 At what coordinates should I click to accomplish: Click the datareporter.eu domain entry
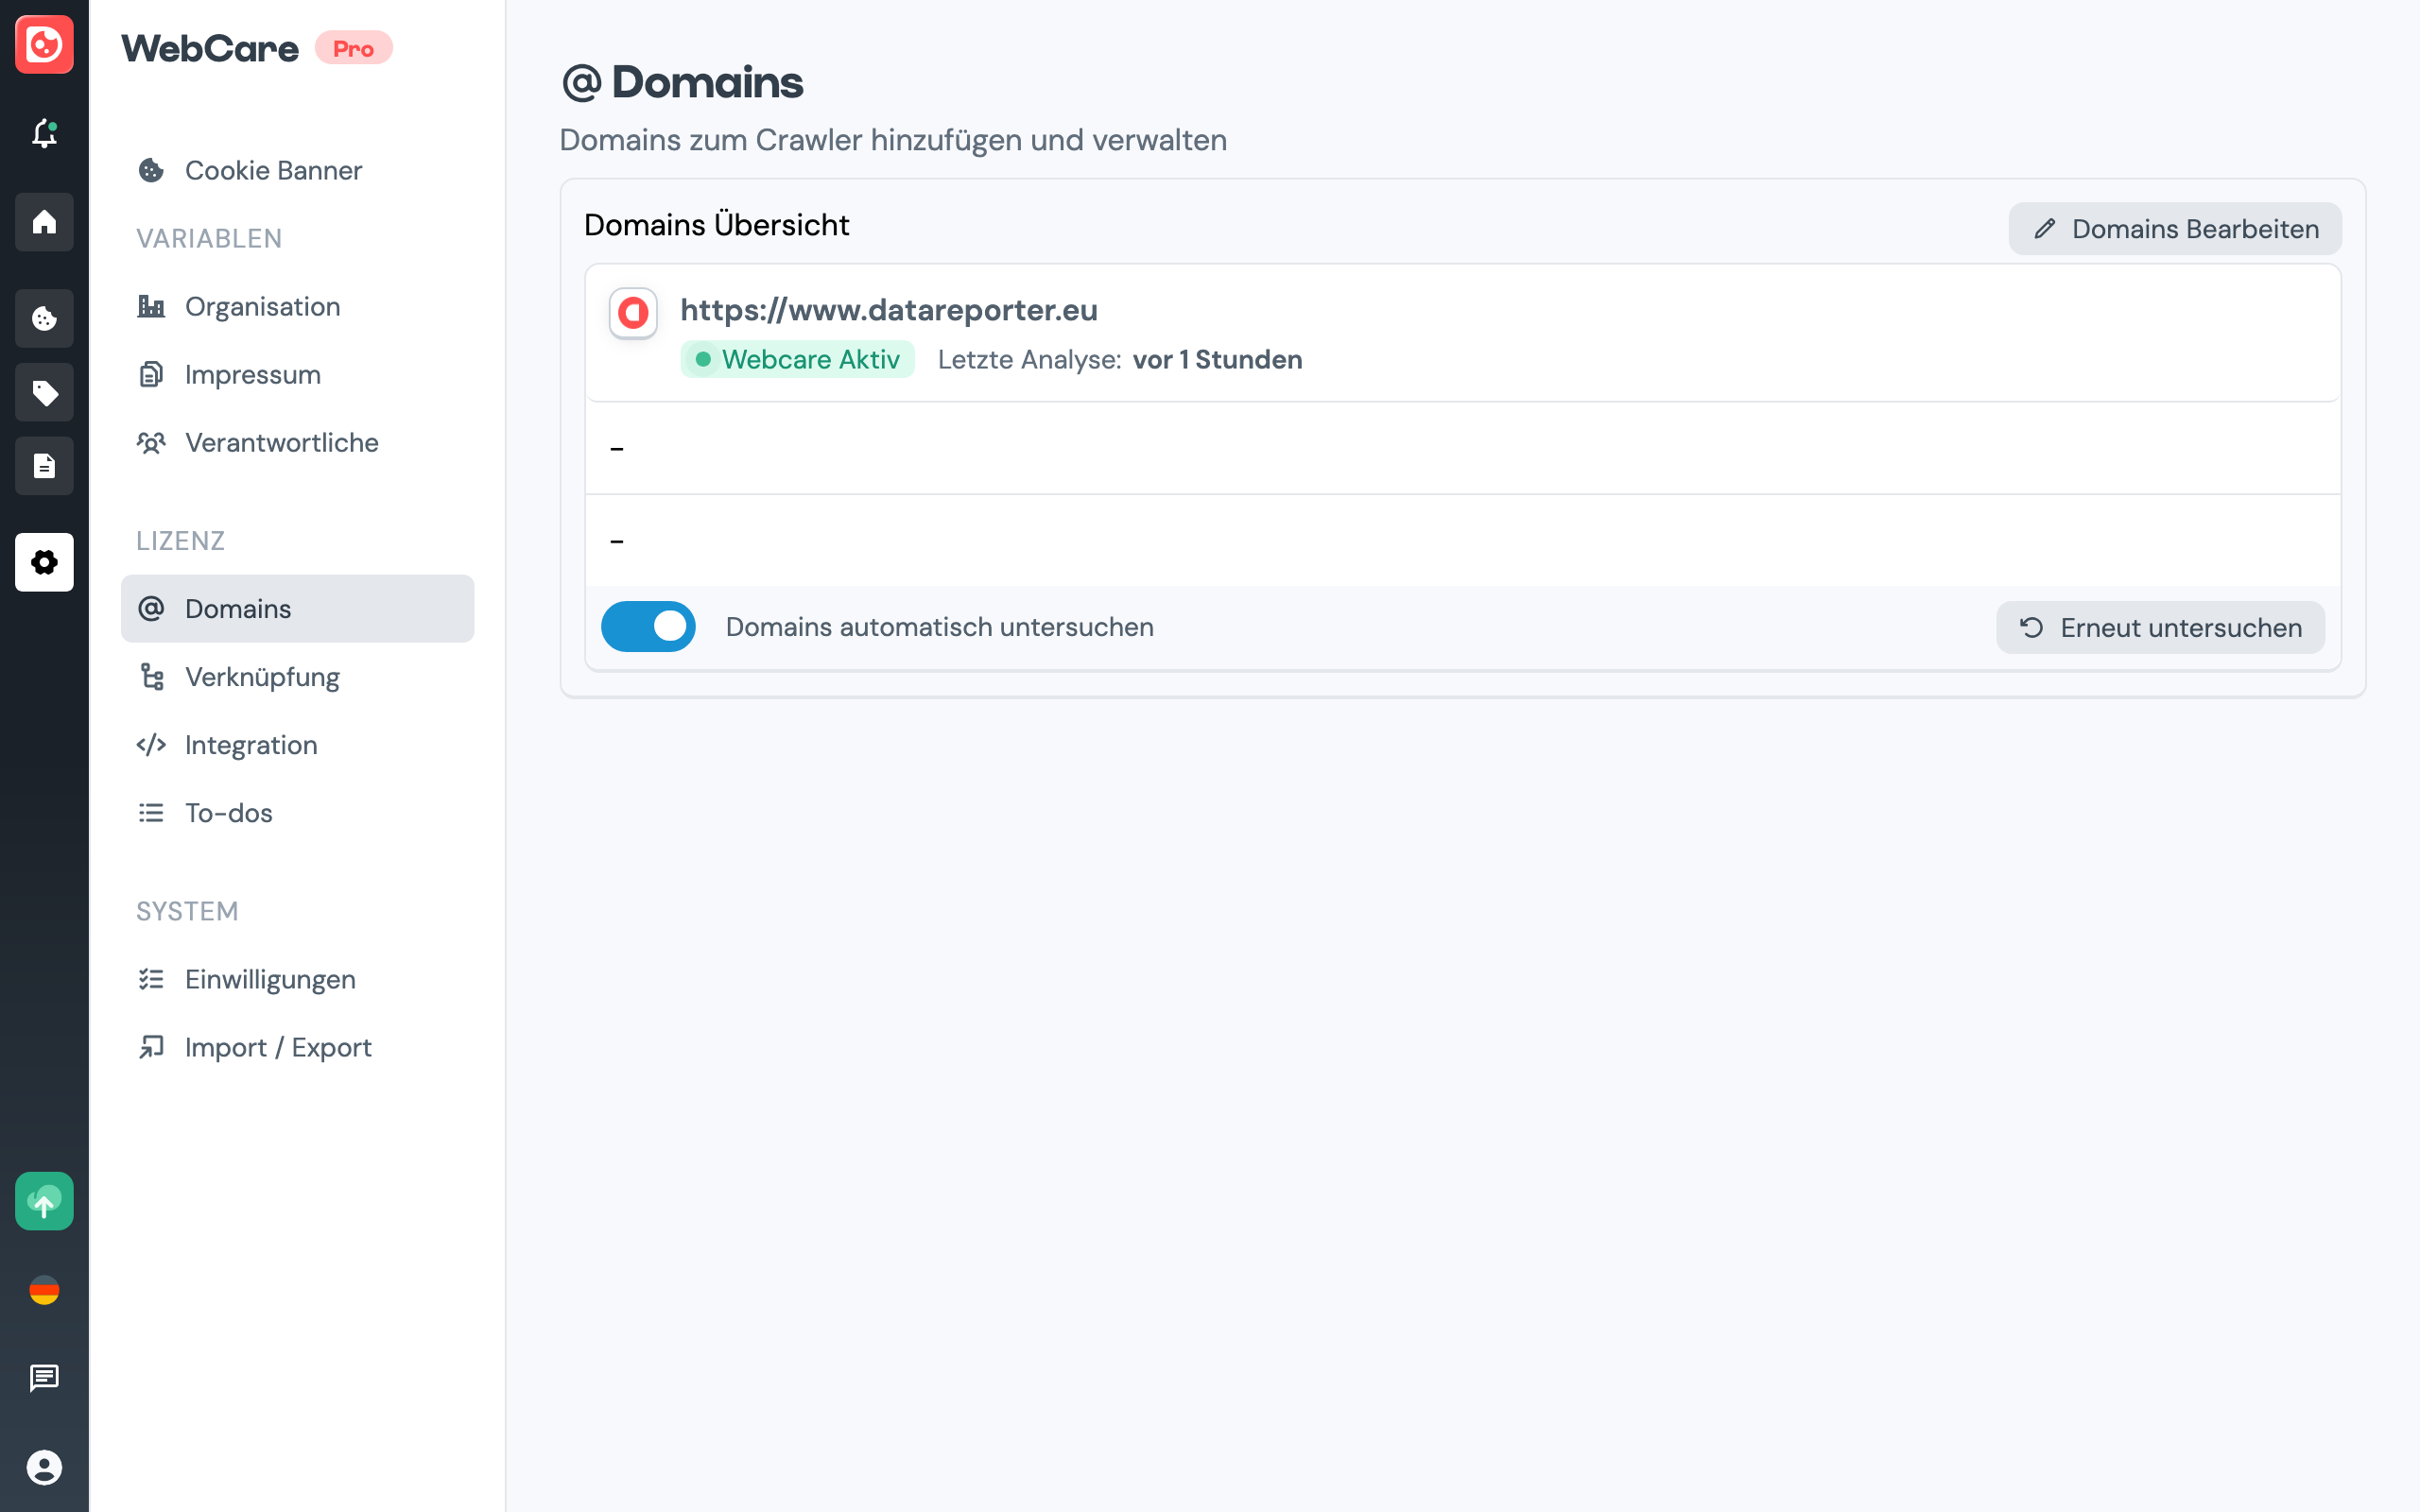[889, 310]
